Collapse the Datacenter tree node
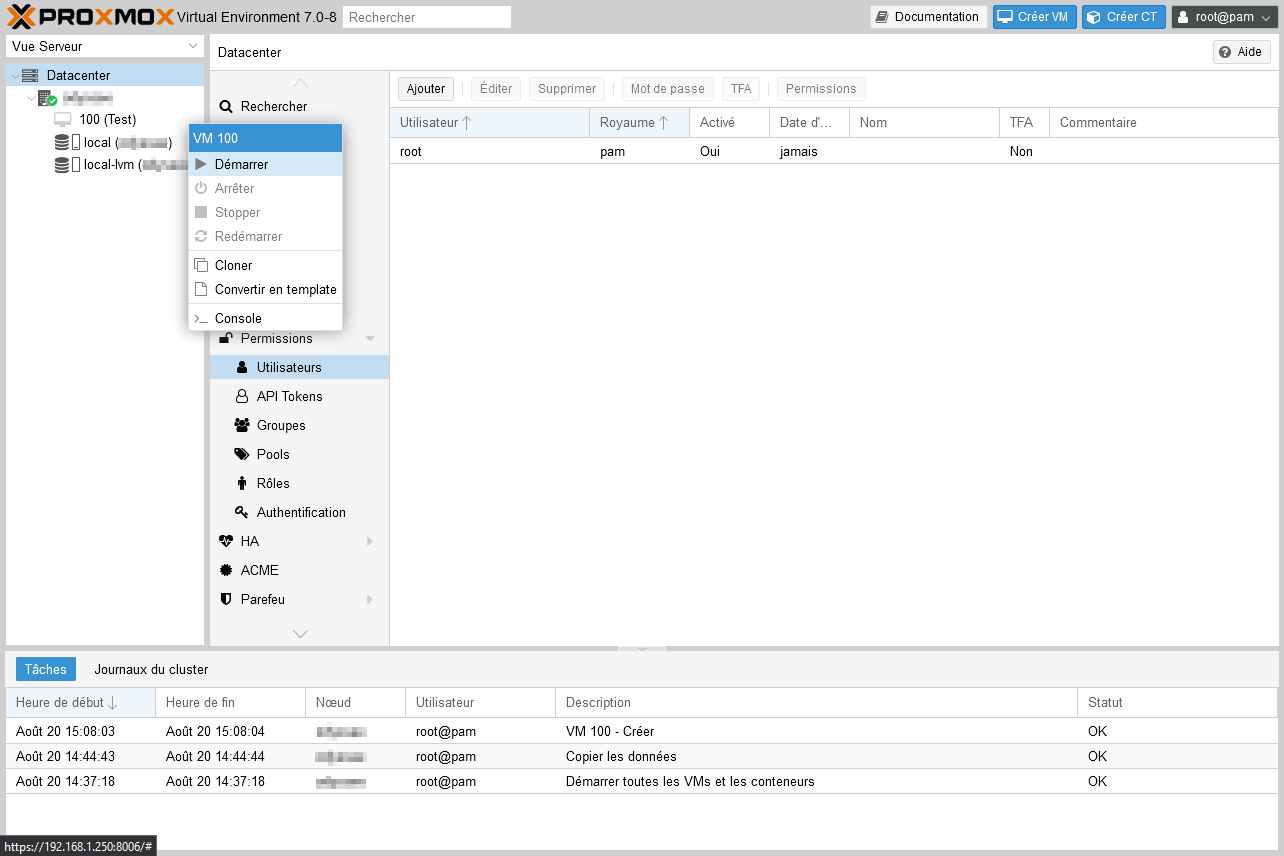This screenshot has height=856, width=1284. coord(14,76)
